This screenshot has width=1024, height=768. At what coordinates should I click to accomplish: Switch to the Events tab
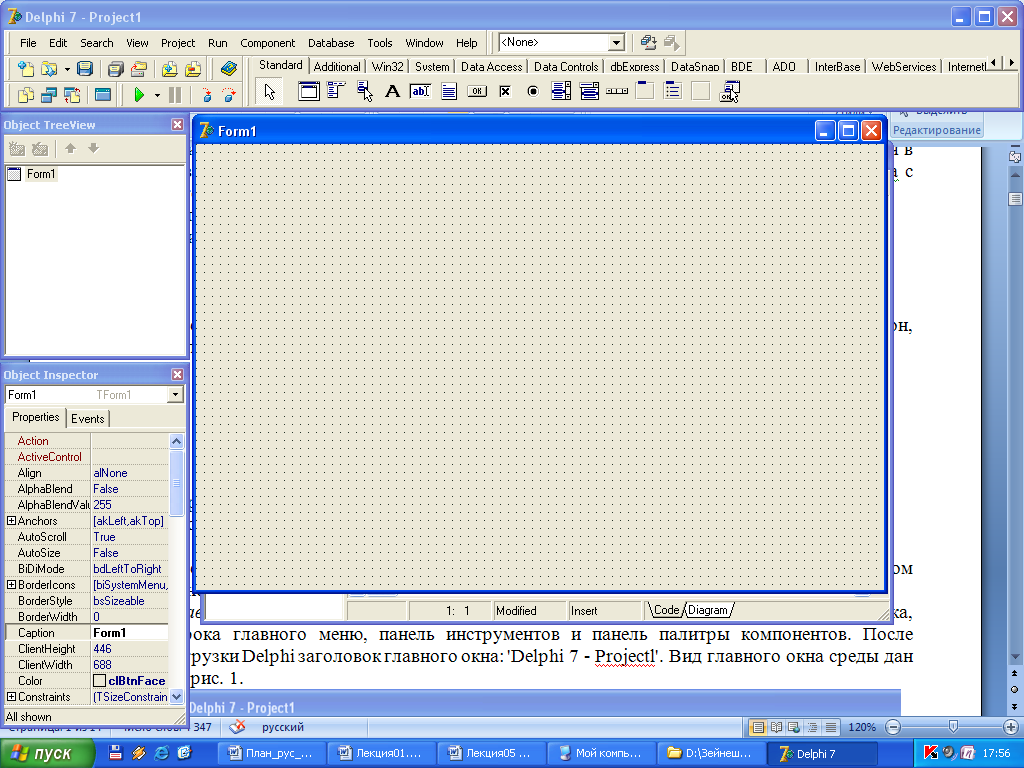pos(88,418)
